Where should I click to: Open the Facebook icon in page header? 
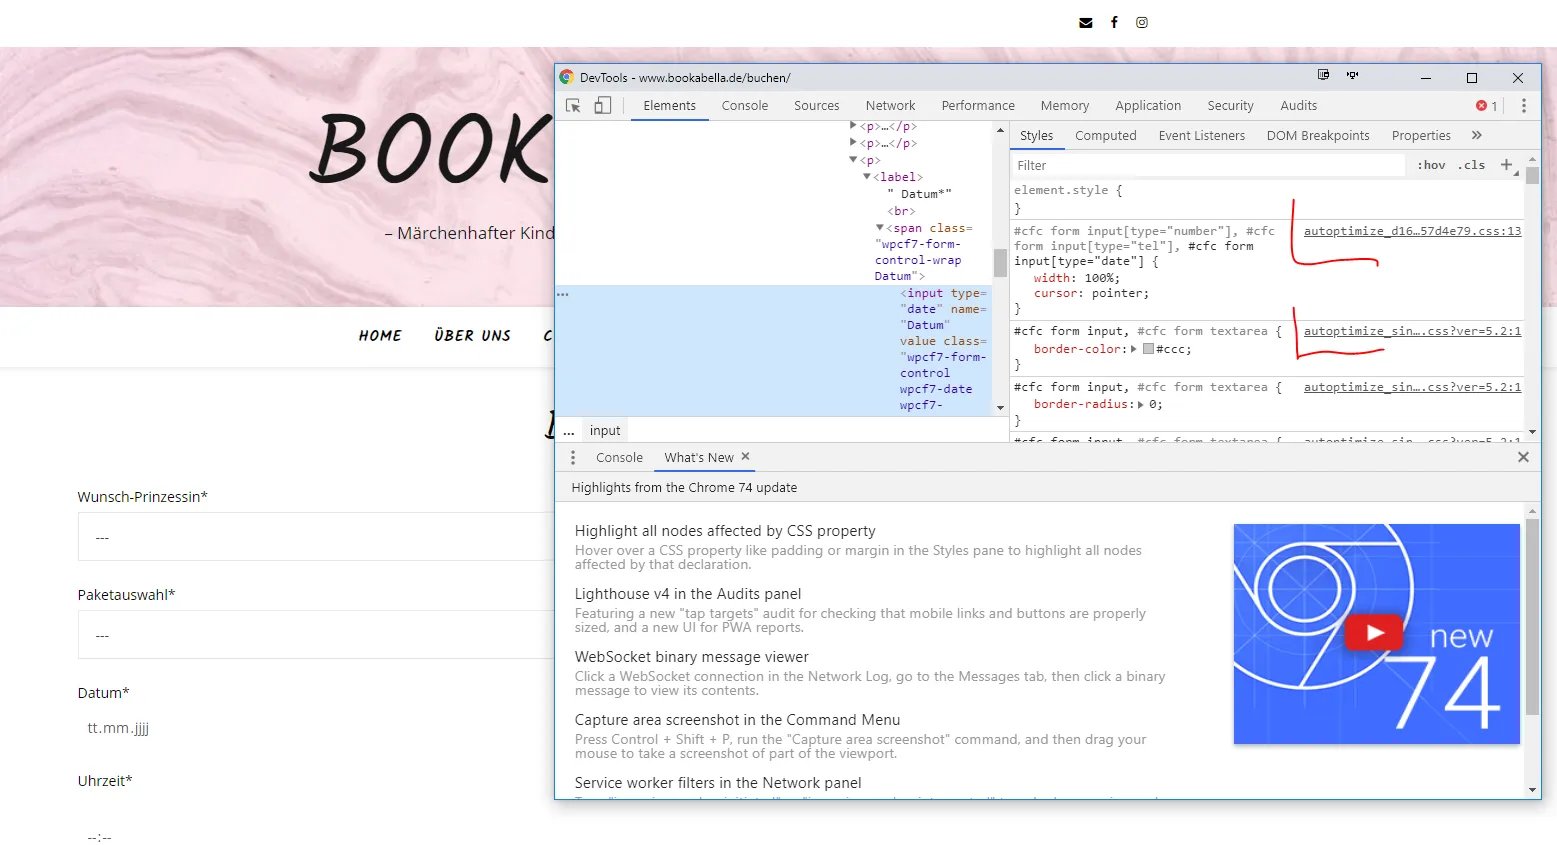[x=1114, y=22]
